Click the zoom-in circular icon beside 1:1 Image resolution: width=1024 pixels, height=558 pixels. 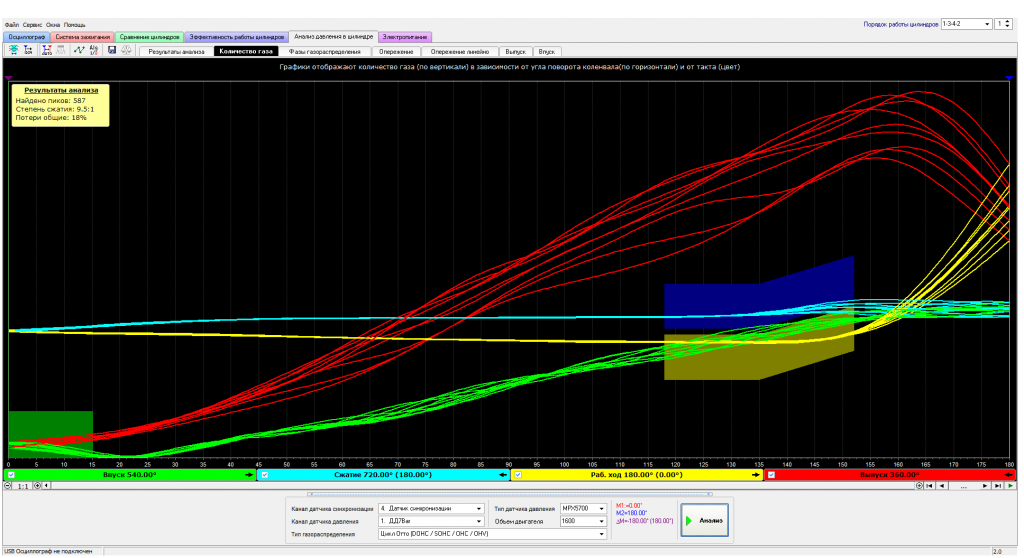pyautogui.click(x=37, y=486)
